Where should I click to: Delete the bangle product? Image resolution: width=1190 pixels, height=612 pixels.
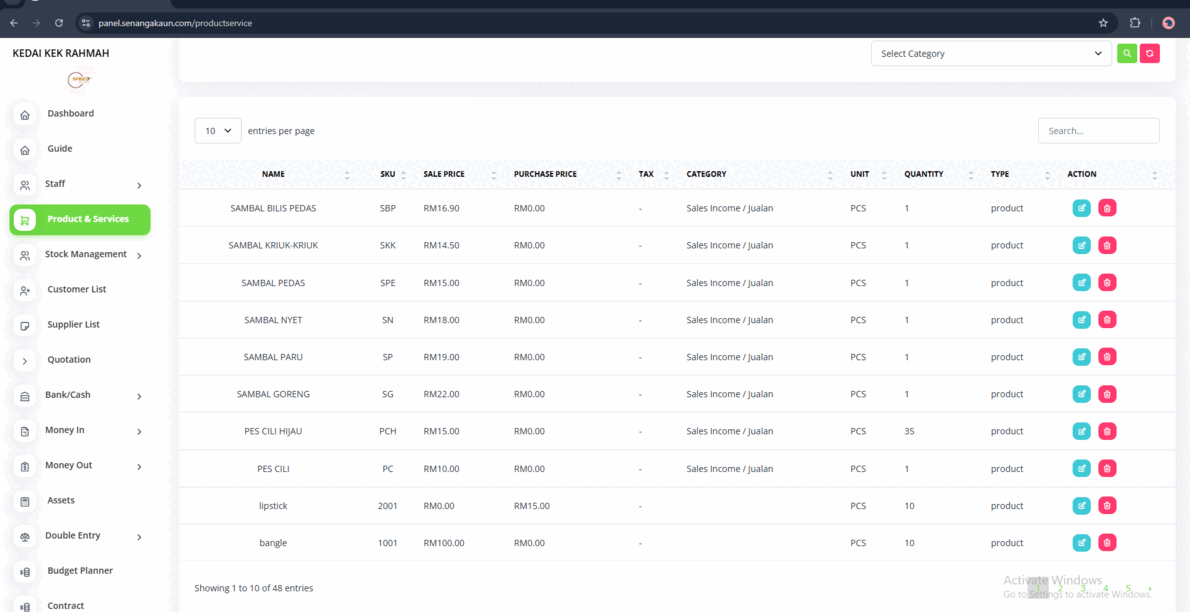click(1107, 542)
